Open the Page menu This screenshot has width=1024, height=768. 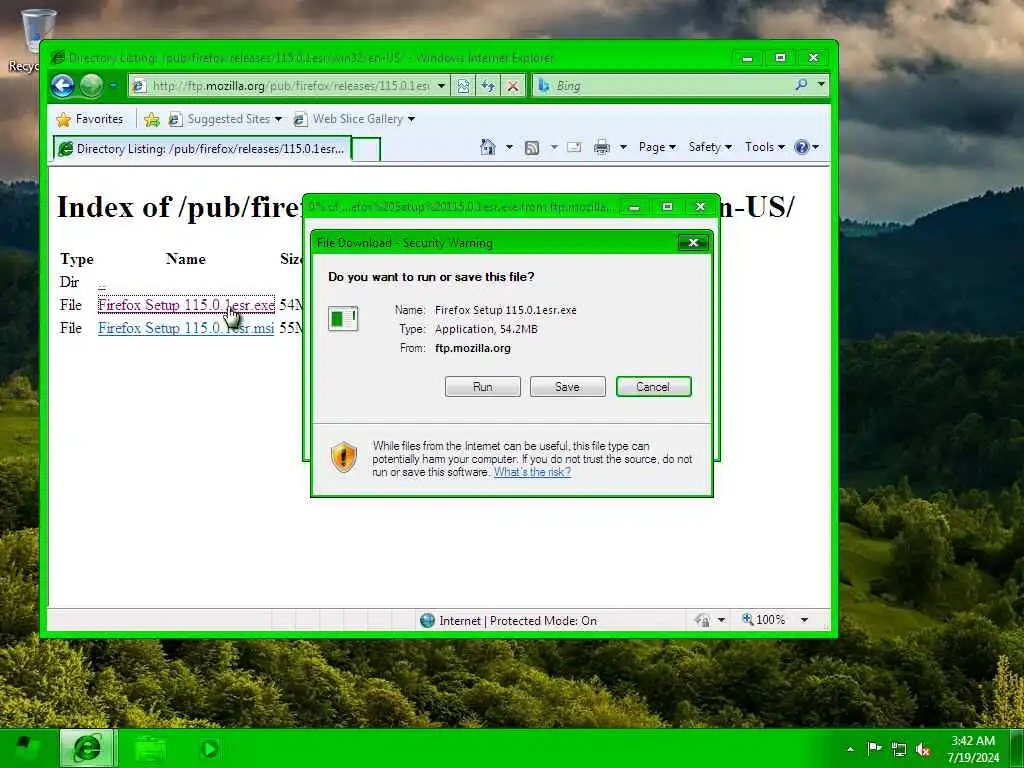(x=657, y=147)
